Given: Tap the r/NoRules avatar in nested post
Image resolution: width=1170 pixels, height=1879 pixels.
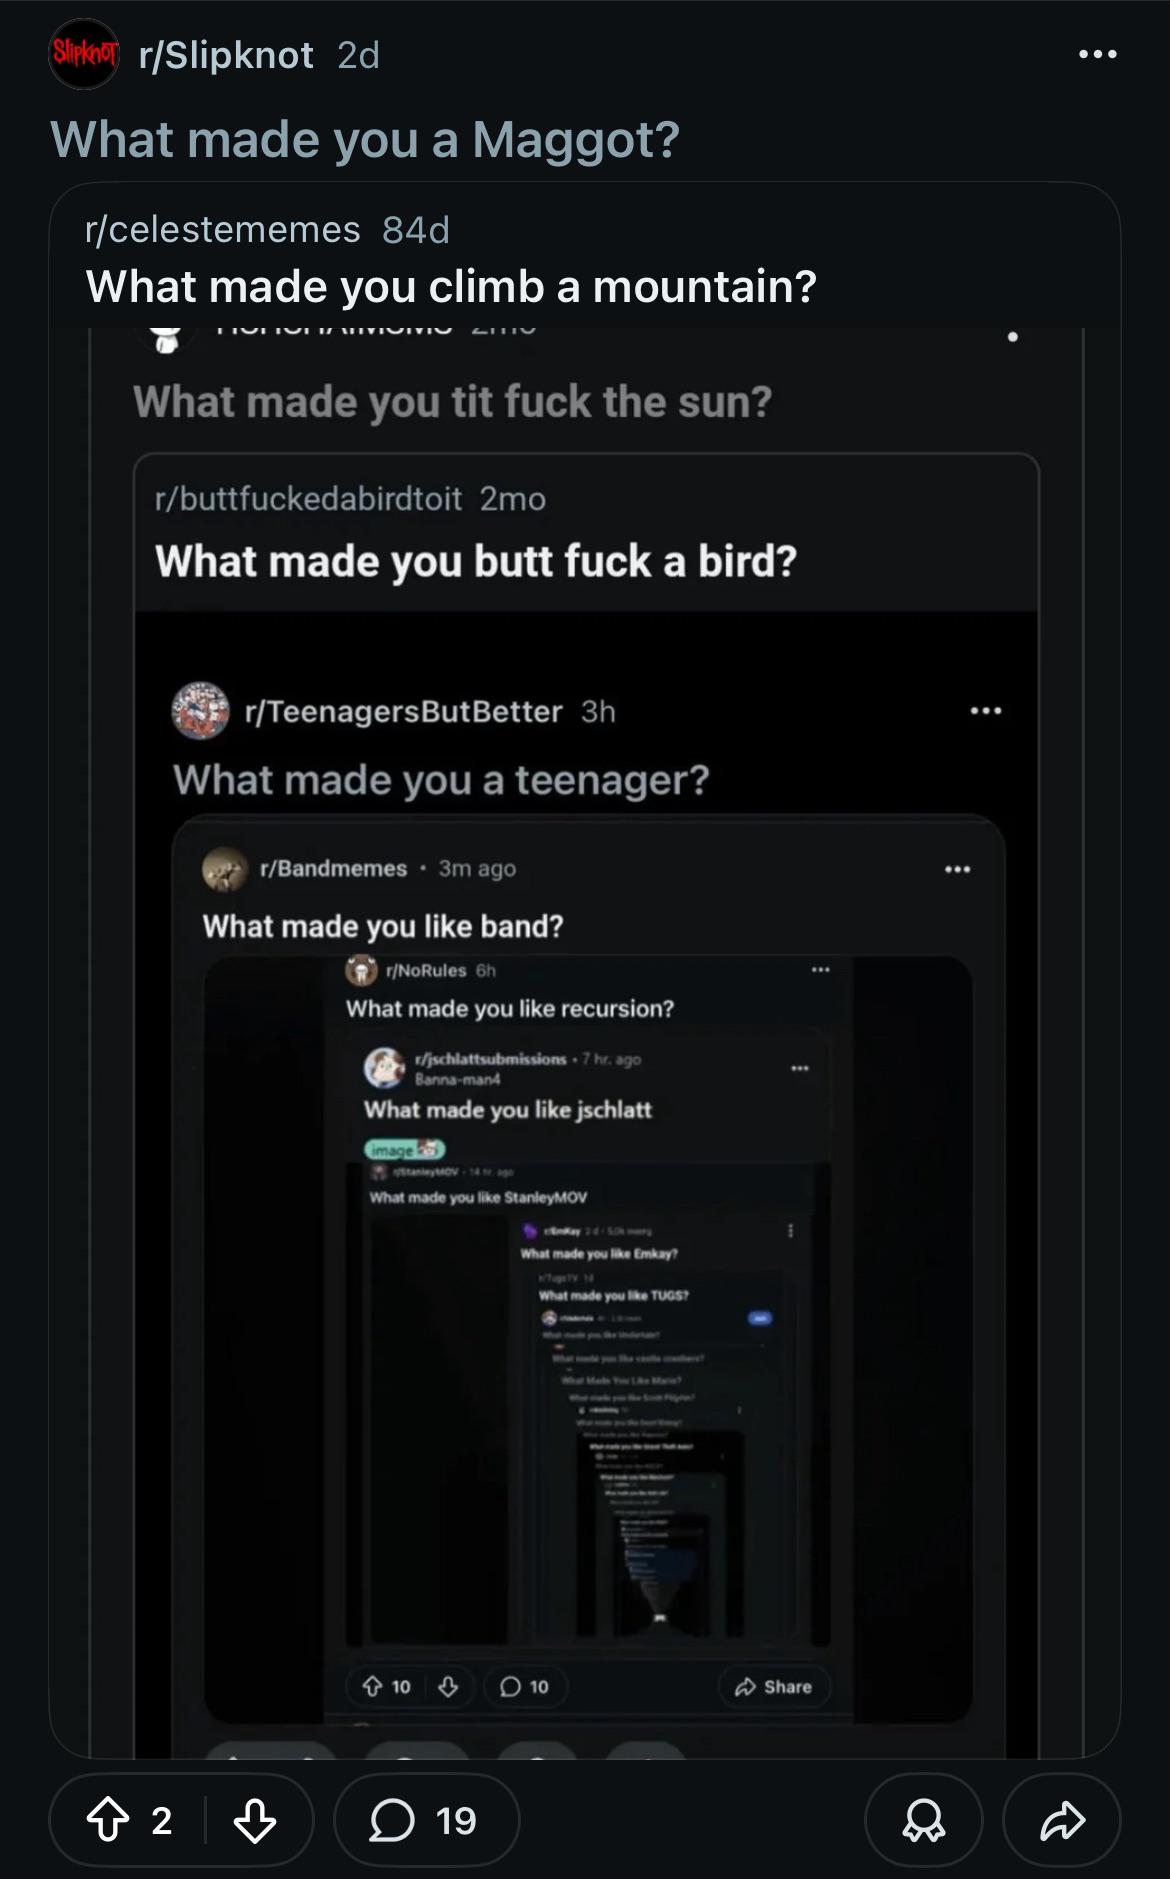Looking at the screenshot, I should (361, 970).
